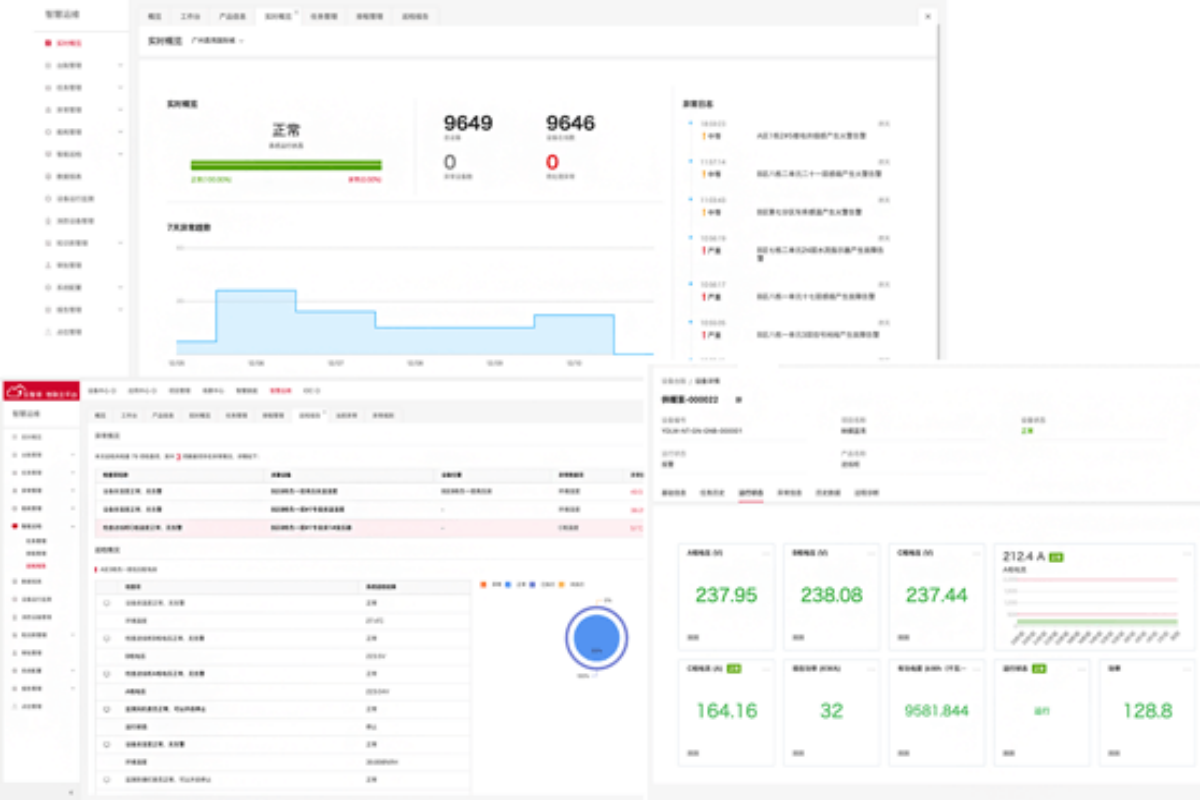
Task: Click the red 0 count in overview stats
Action: [x=552, y=162]
